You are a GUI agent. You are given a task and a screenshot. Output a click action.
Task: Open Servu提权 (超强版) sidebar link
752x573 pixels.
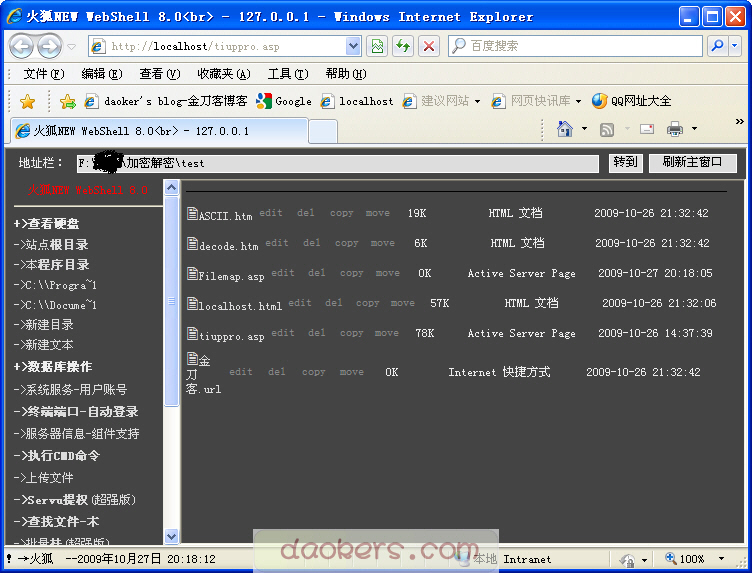click(75, 500)
